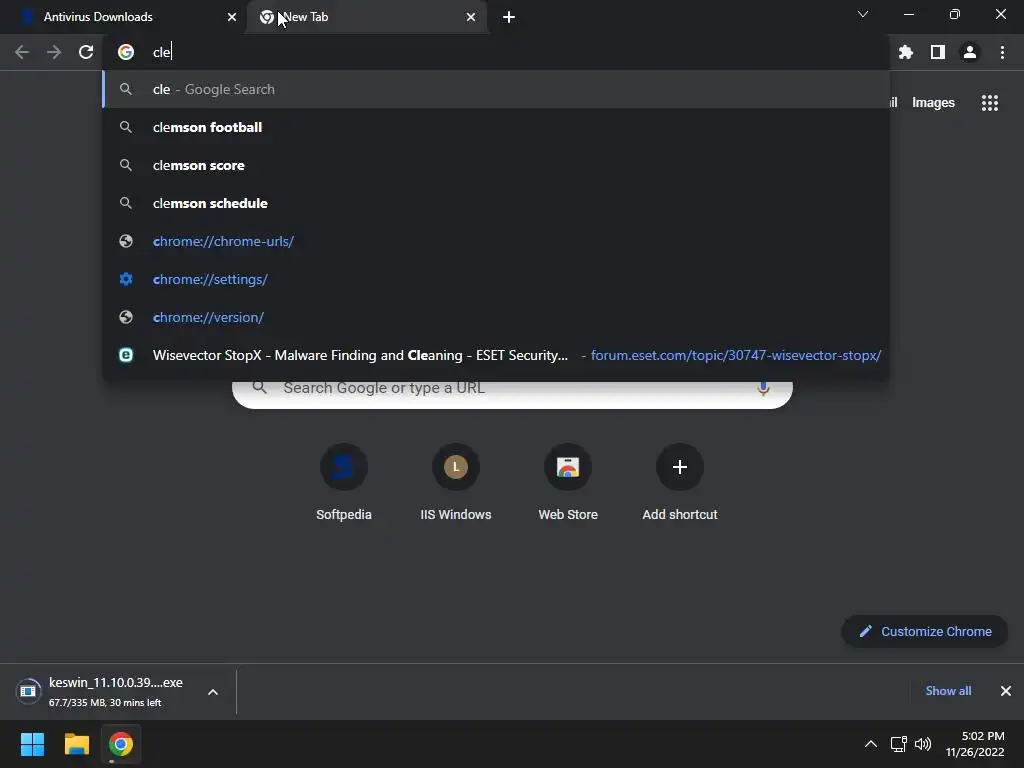Open Chrome's three-dot menu
Image resolution: width=1024 pixels, height=768 pixels.
click(x=1002, y=52)
